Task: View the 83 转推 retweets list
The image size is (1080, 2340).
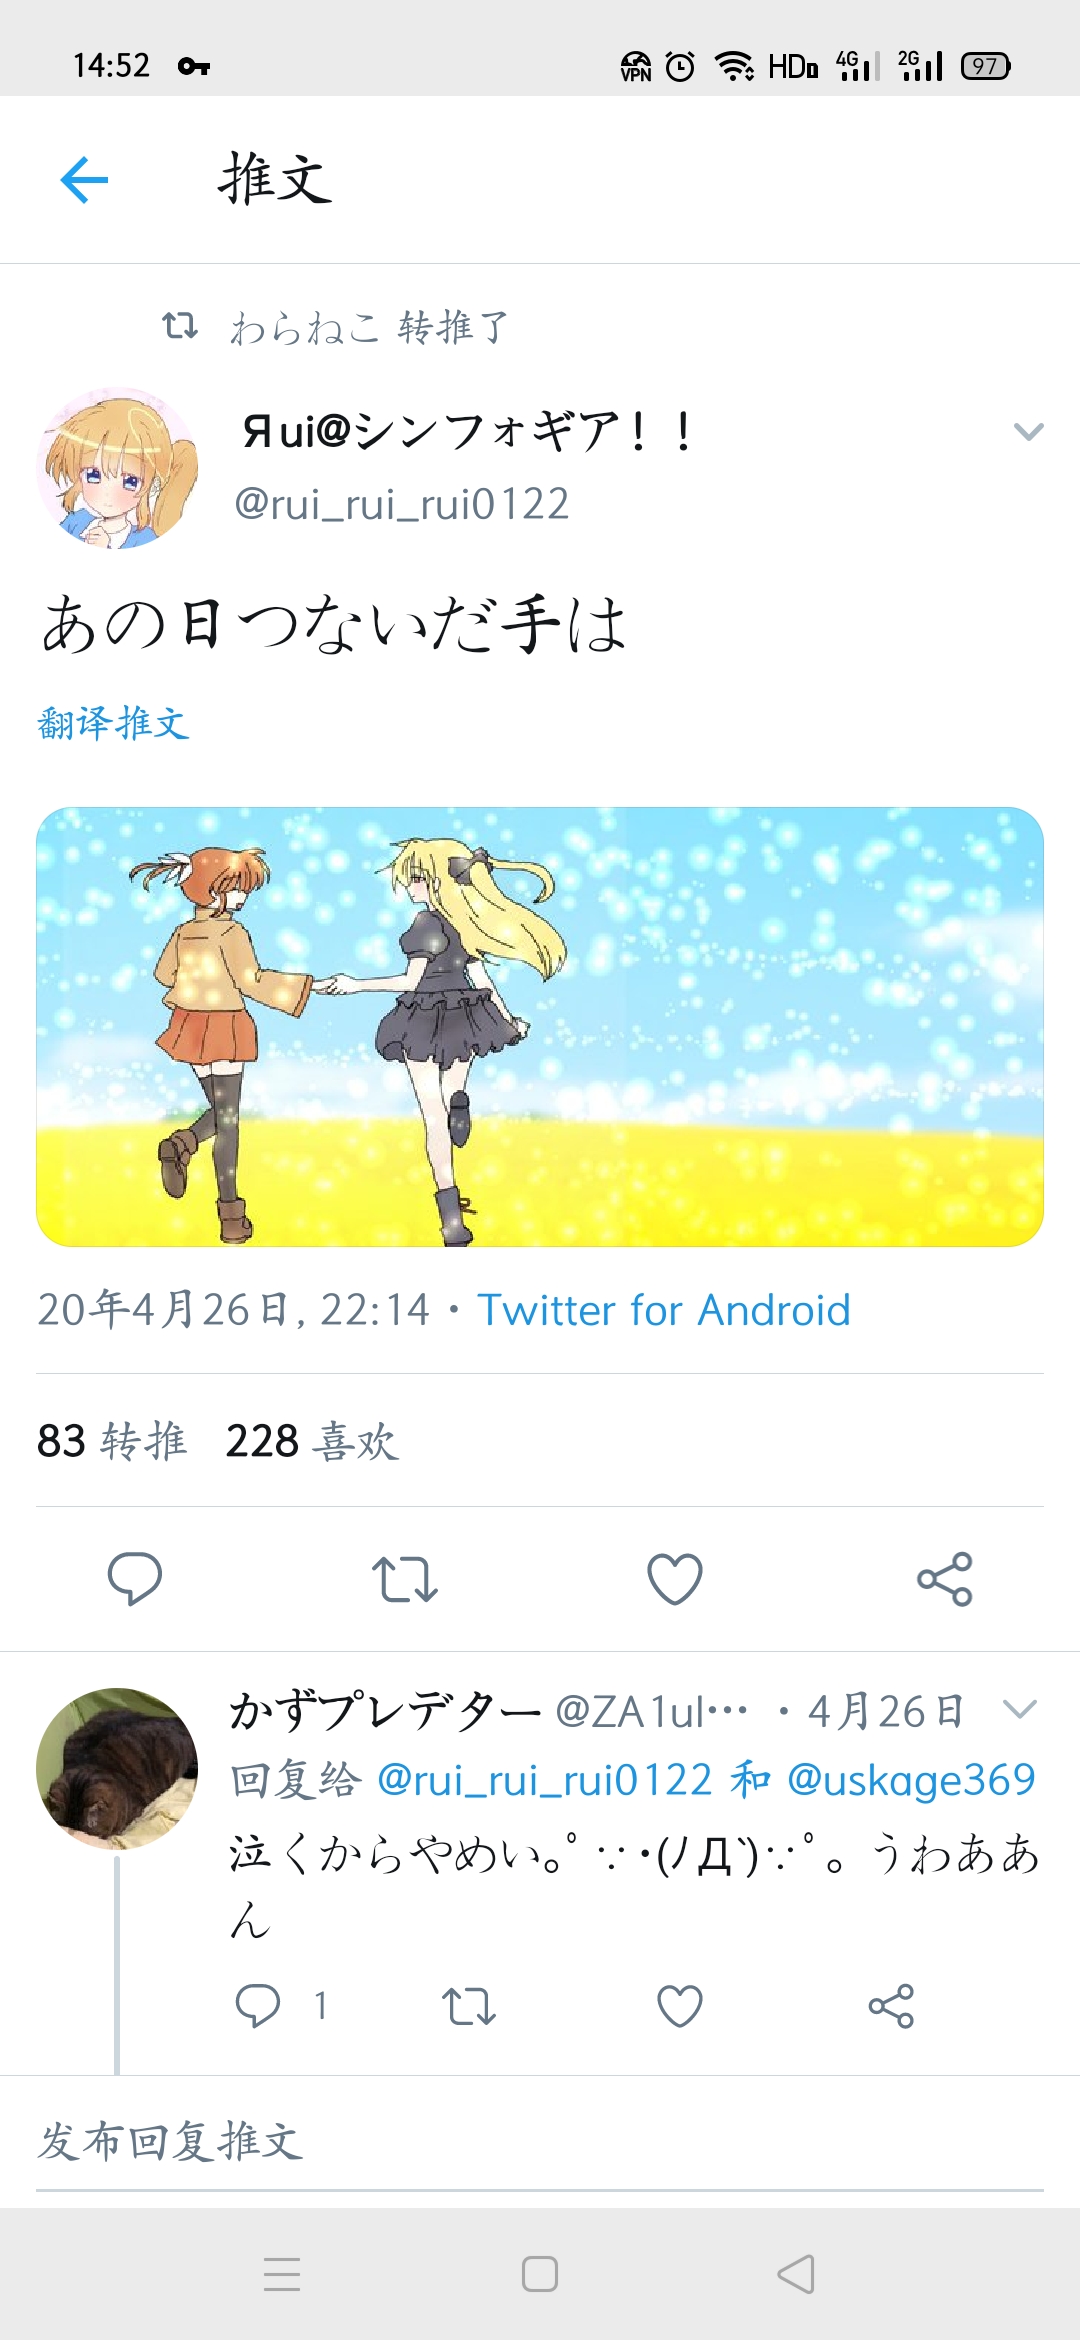Action: click(112, 1441)
